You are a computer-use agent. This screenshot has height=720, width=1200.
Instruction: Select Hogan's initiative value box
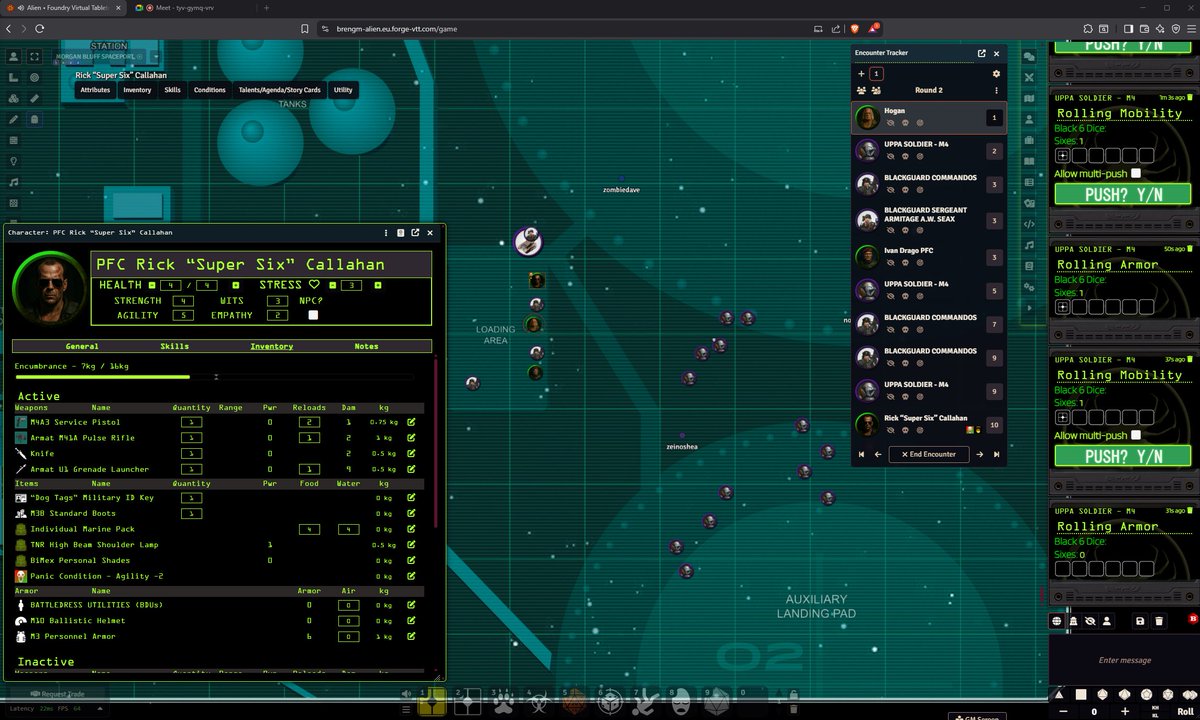pyautogui.click(x=993, y=118)
